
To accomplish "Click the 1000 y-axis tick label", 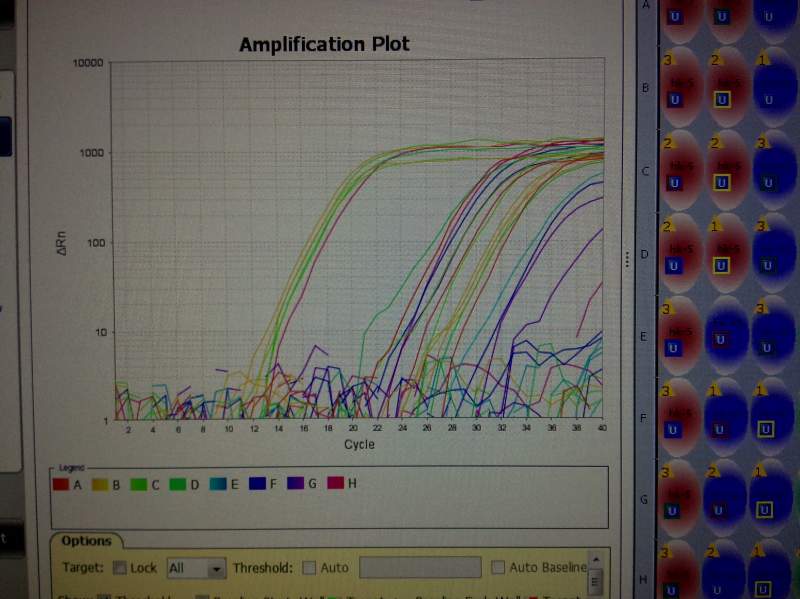I will [x=91, y=153].
